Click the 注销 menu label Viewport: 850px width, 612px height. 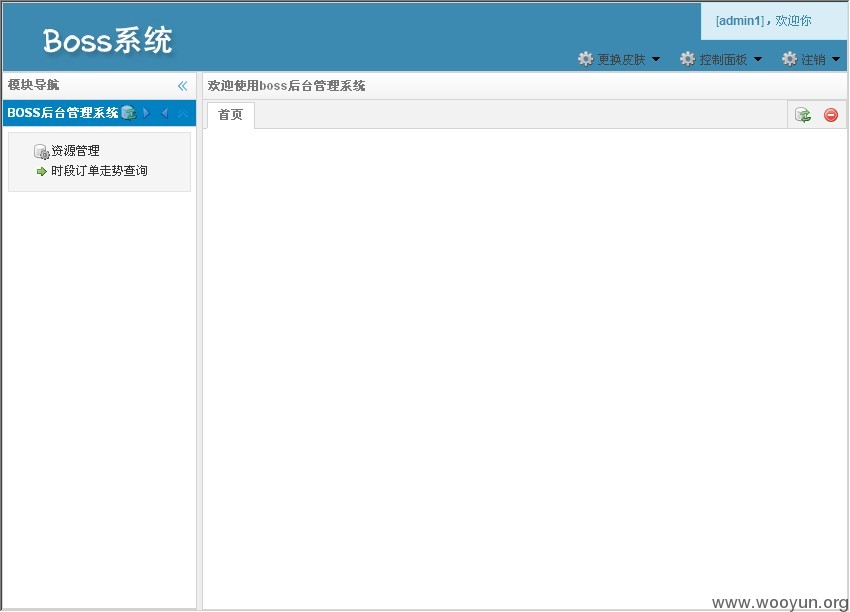coord(813,60)
